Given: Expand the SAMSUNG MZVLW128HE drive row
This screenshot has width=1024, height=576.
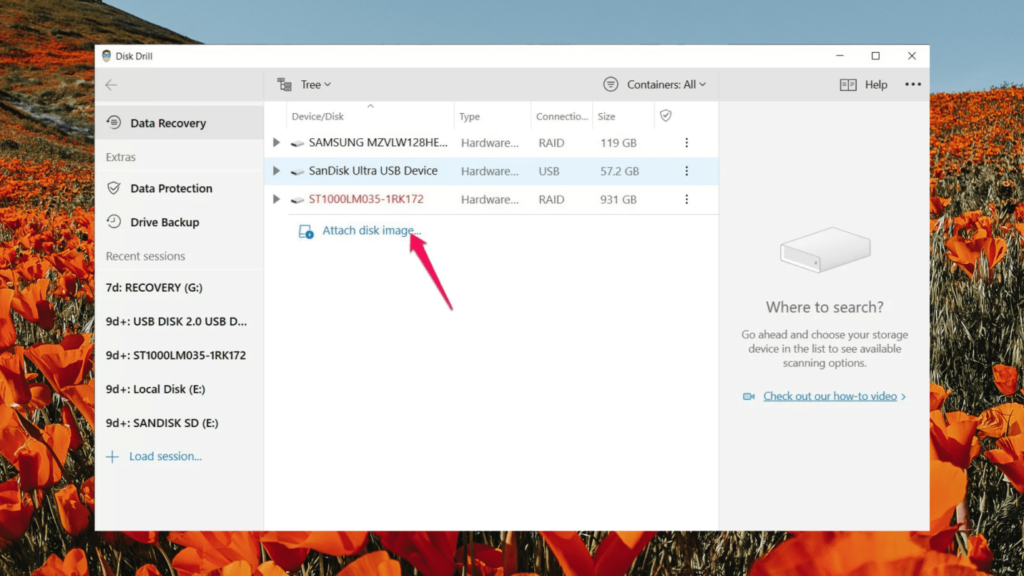Looking at the screenshot, I should click(276, 142).
